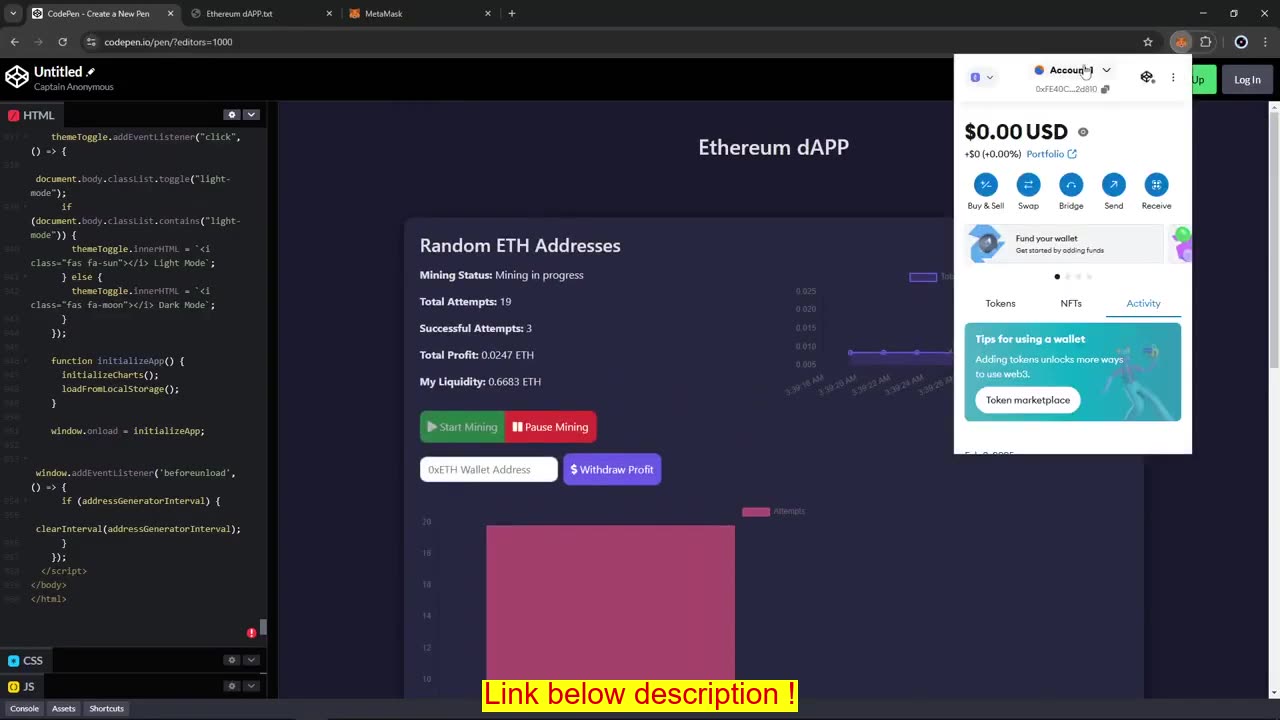Viewport: 1280px width, 720px height.
Task: Open the Console panel
Action: (x=24, y=708)
